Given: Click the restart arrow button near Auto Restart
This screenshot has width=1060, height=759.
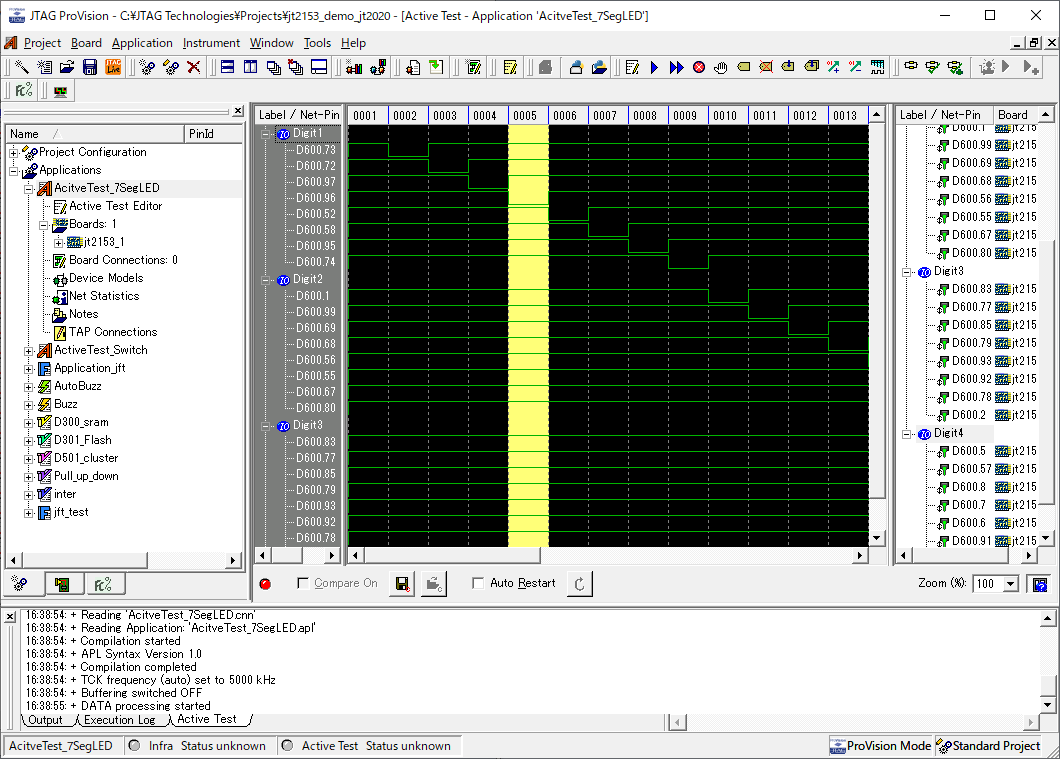Looking at the screenshot, I should 580,583.
